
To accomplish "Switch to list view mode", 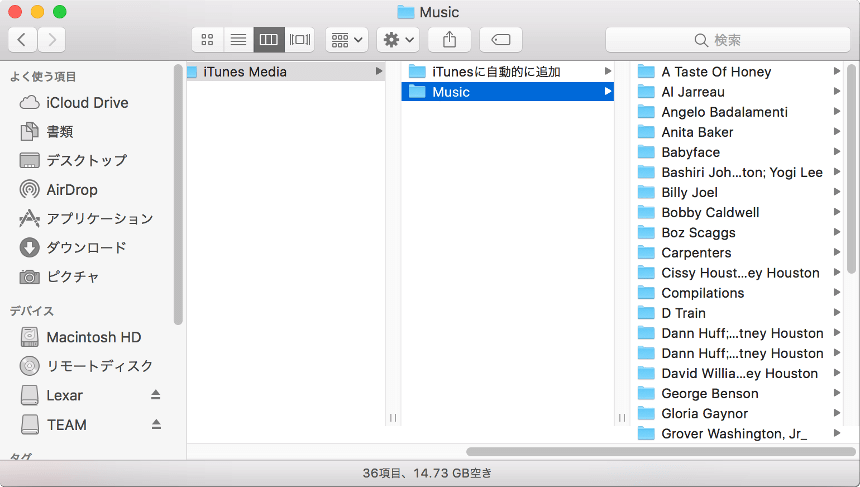I will (x=238, y=40).
